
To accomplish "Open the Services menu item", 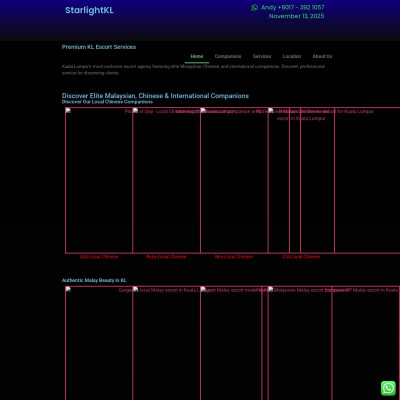I will (262, 56).
